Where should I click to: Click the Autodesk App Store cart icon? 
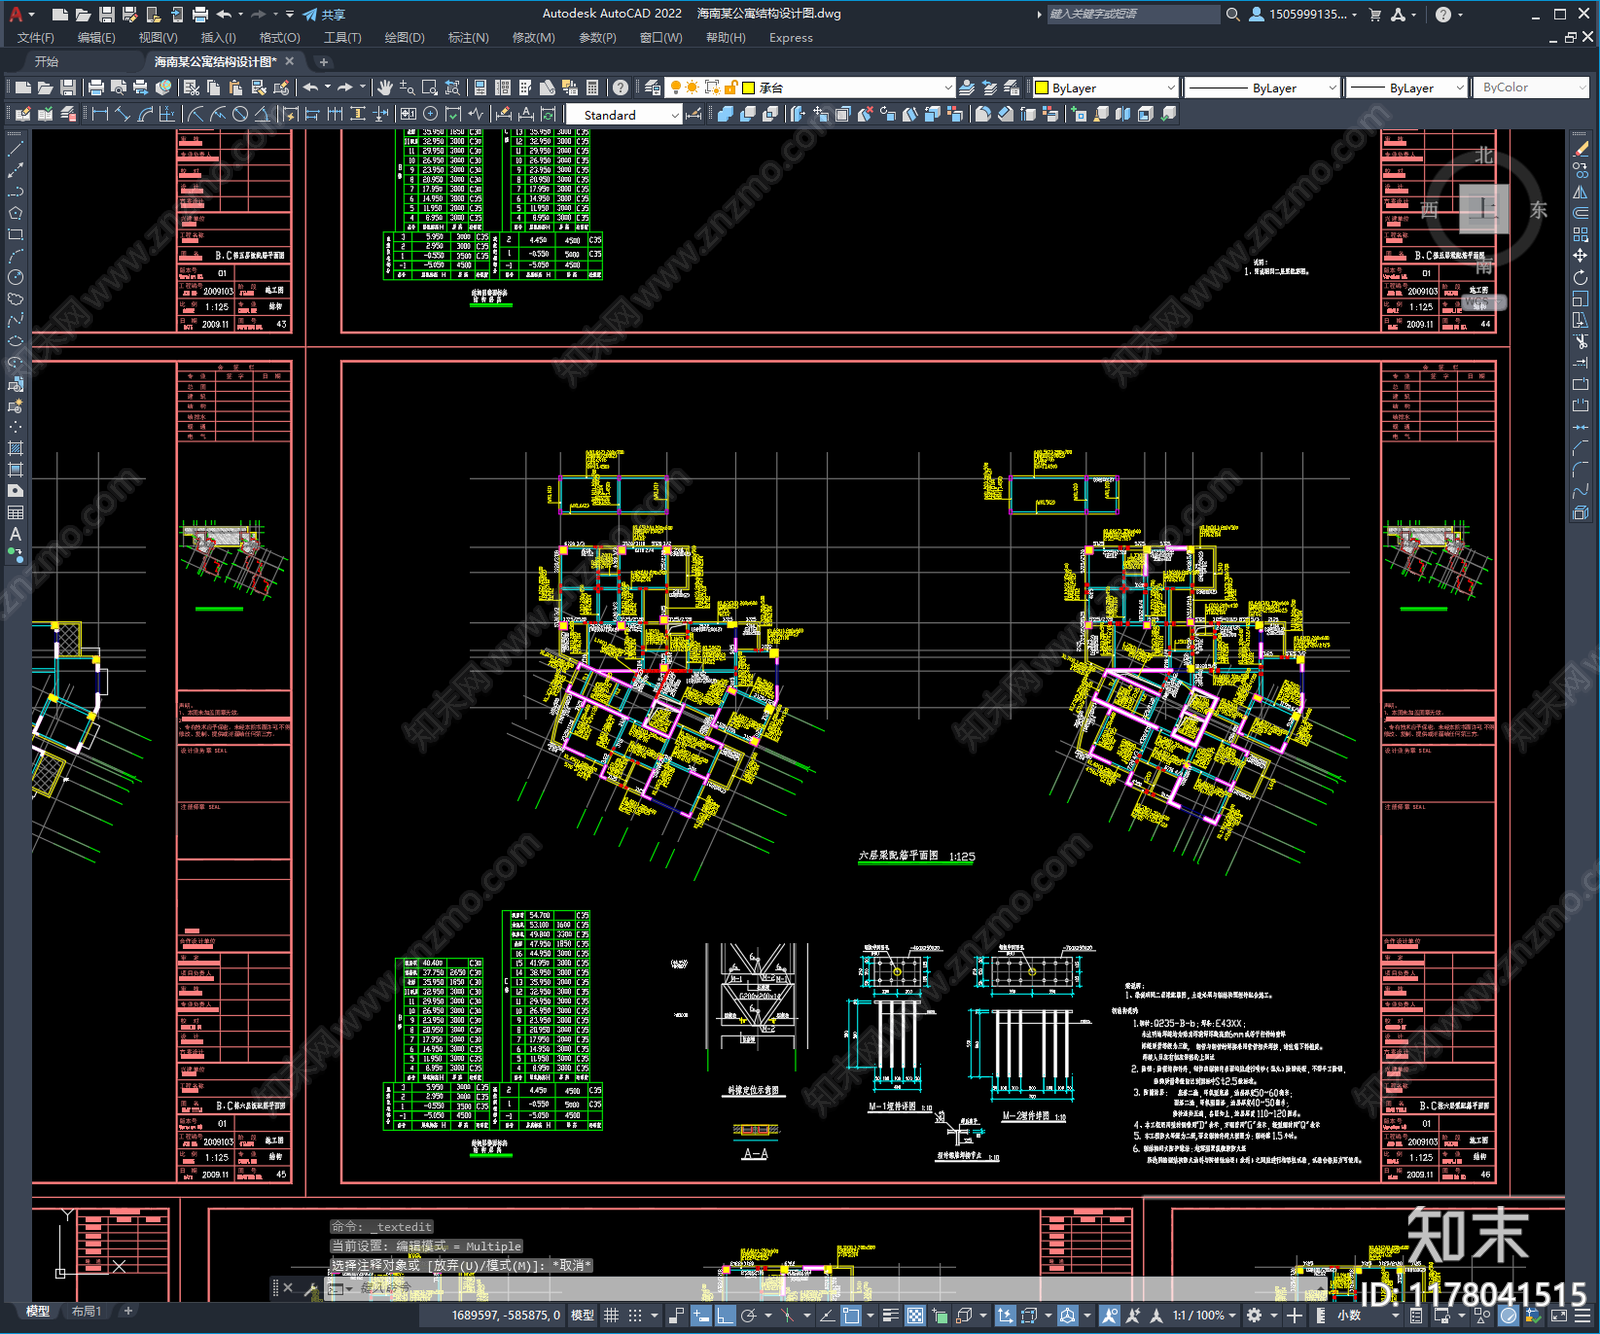1375,14
